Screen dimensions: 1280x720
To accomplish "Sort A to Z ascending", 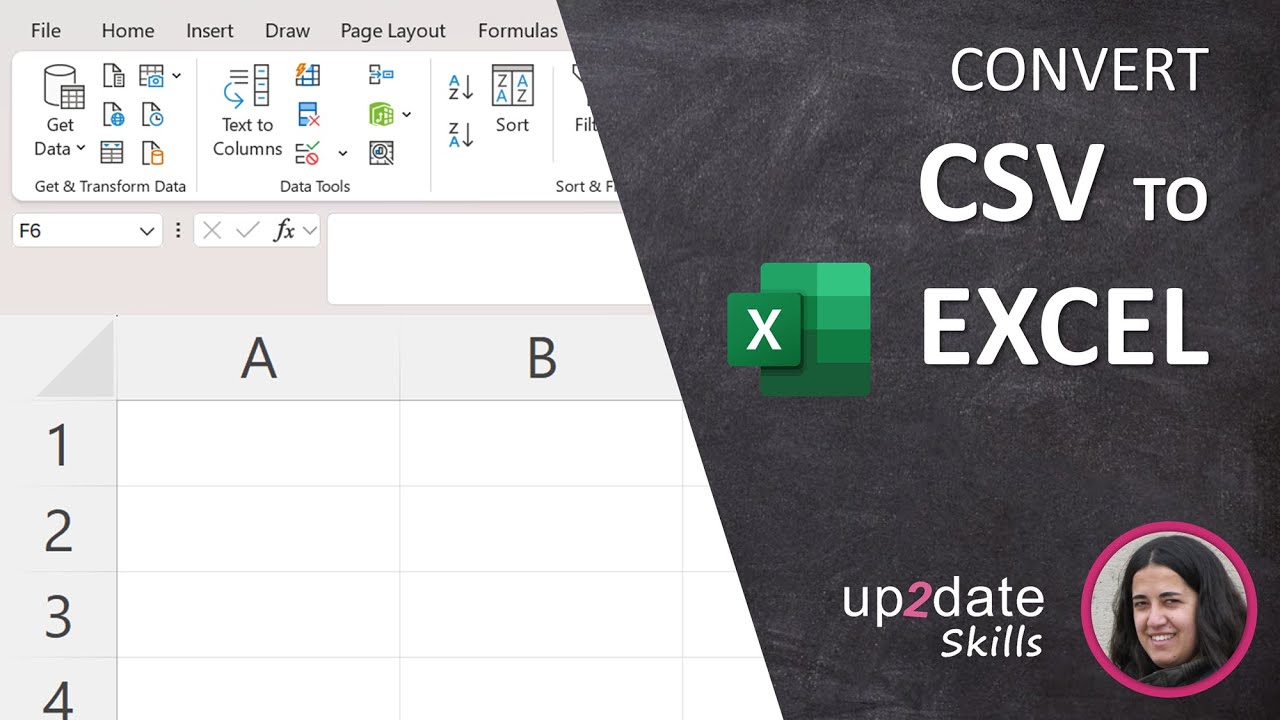I will coord(461,87).
